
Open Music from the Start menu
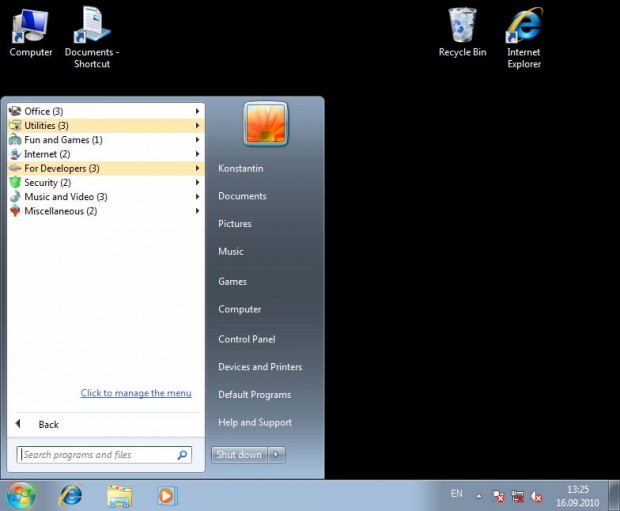(231, 252)
